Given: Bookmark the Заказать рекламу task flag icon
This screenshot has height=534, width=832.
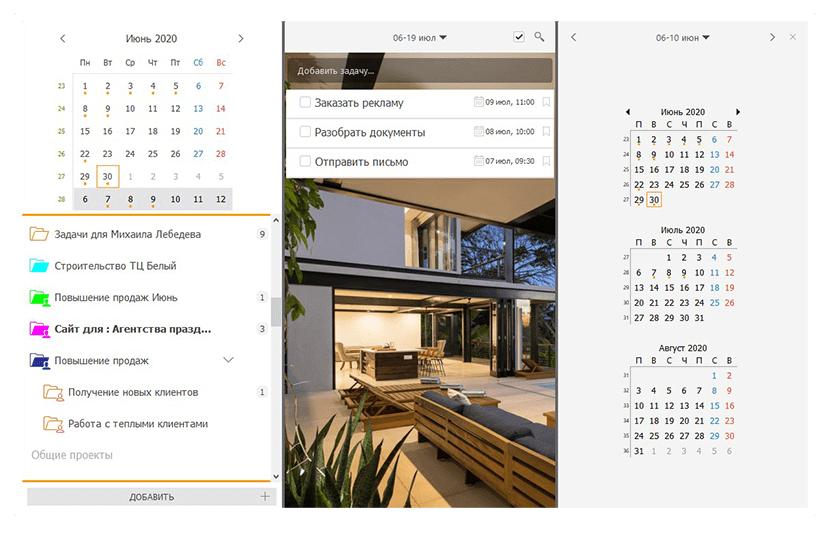Looking at the screenshot, I should coord(546,102).
